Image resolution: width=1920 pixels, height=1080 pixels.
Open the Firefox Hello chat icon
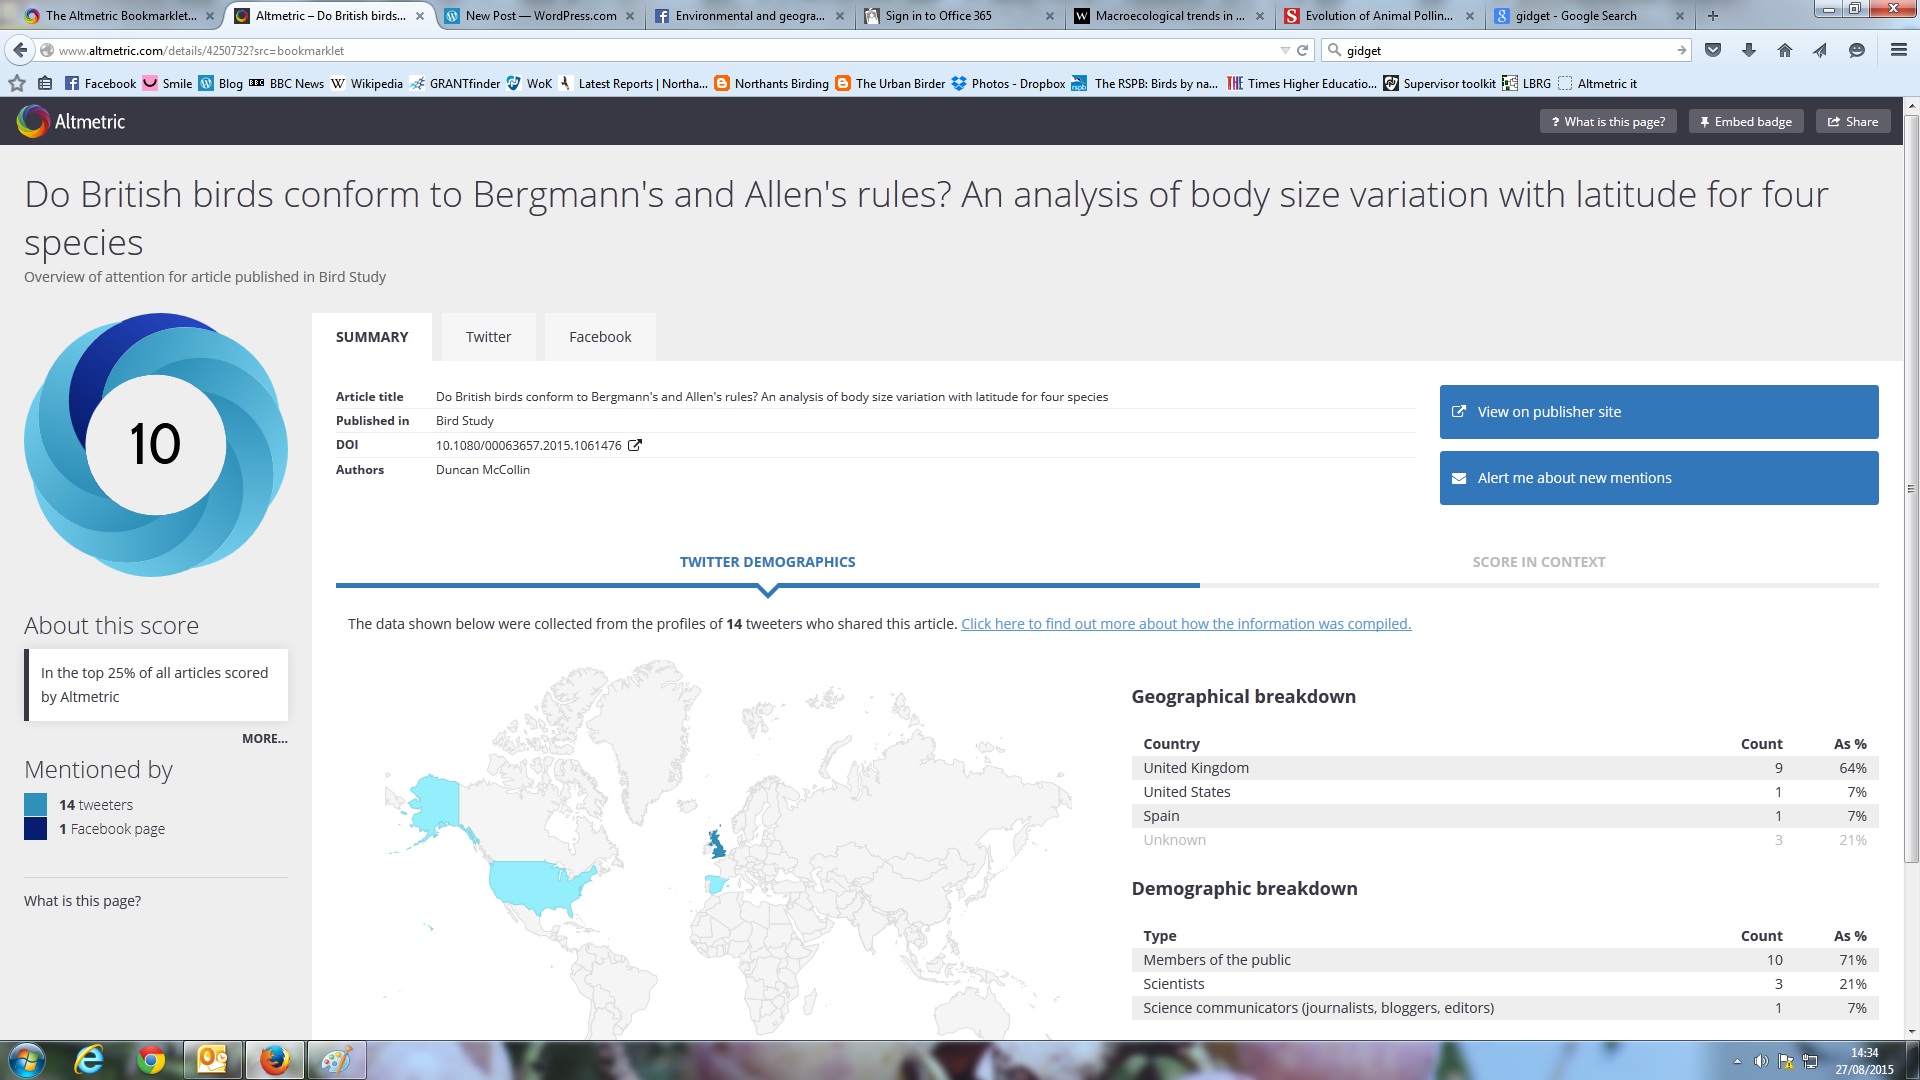[x=1857, y=50]
